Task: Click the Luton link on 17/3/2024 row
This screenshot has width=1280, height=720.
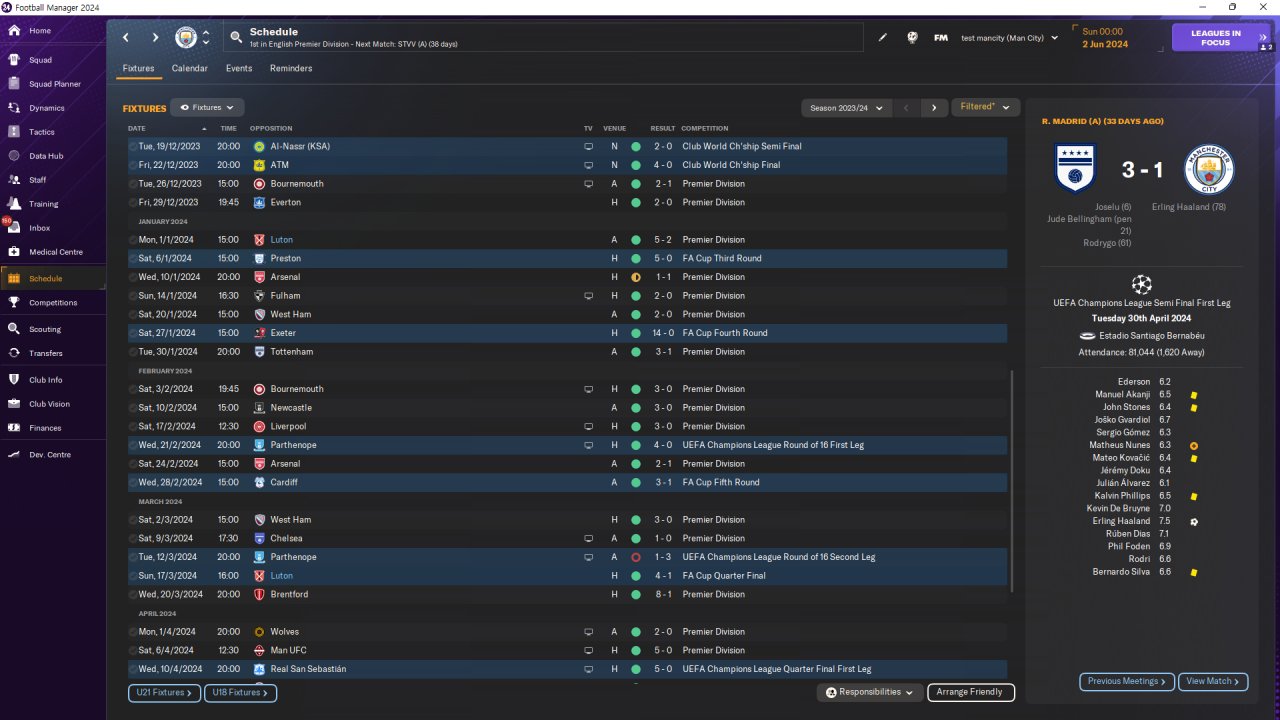Action: 281,576
